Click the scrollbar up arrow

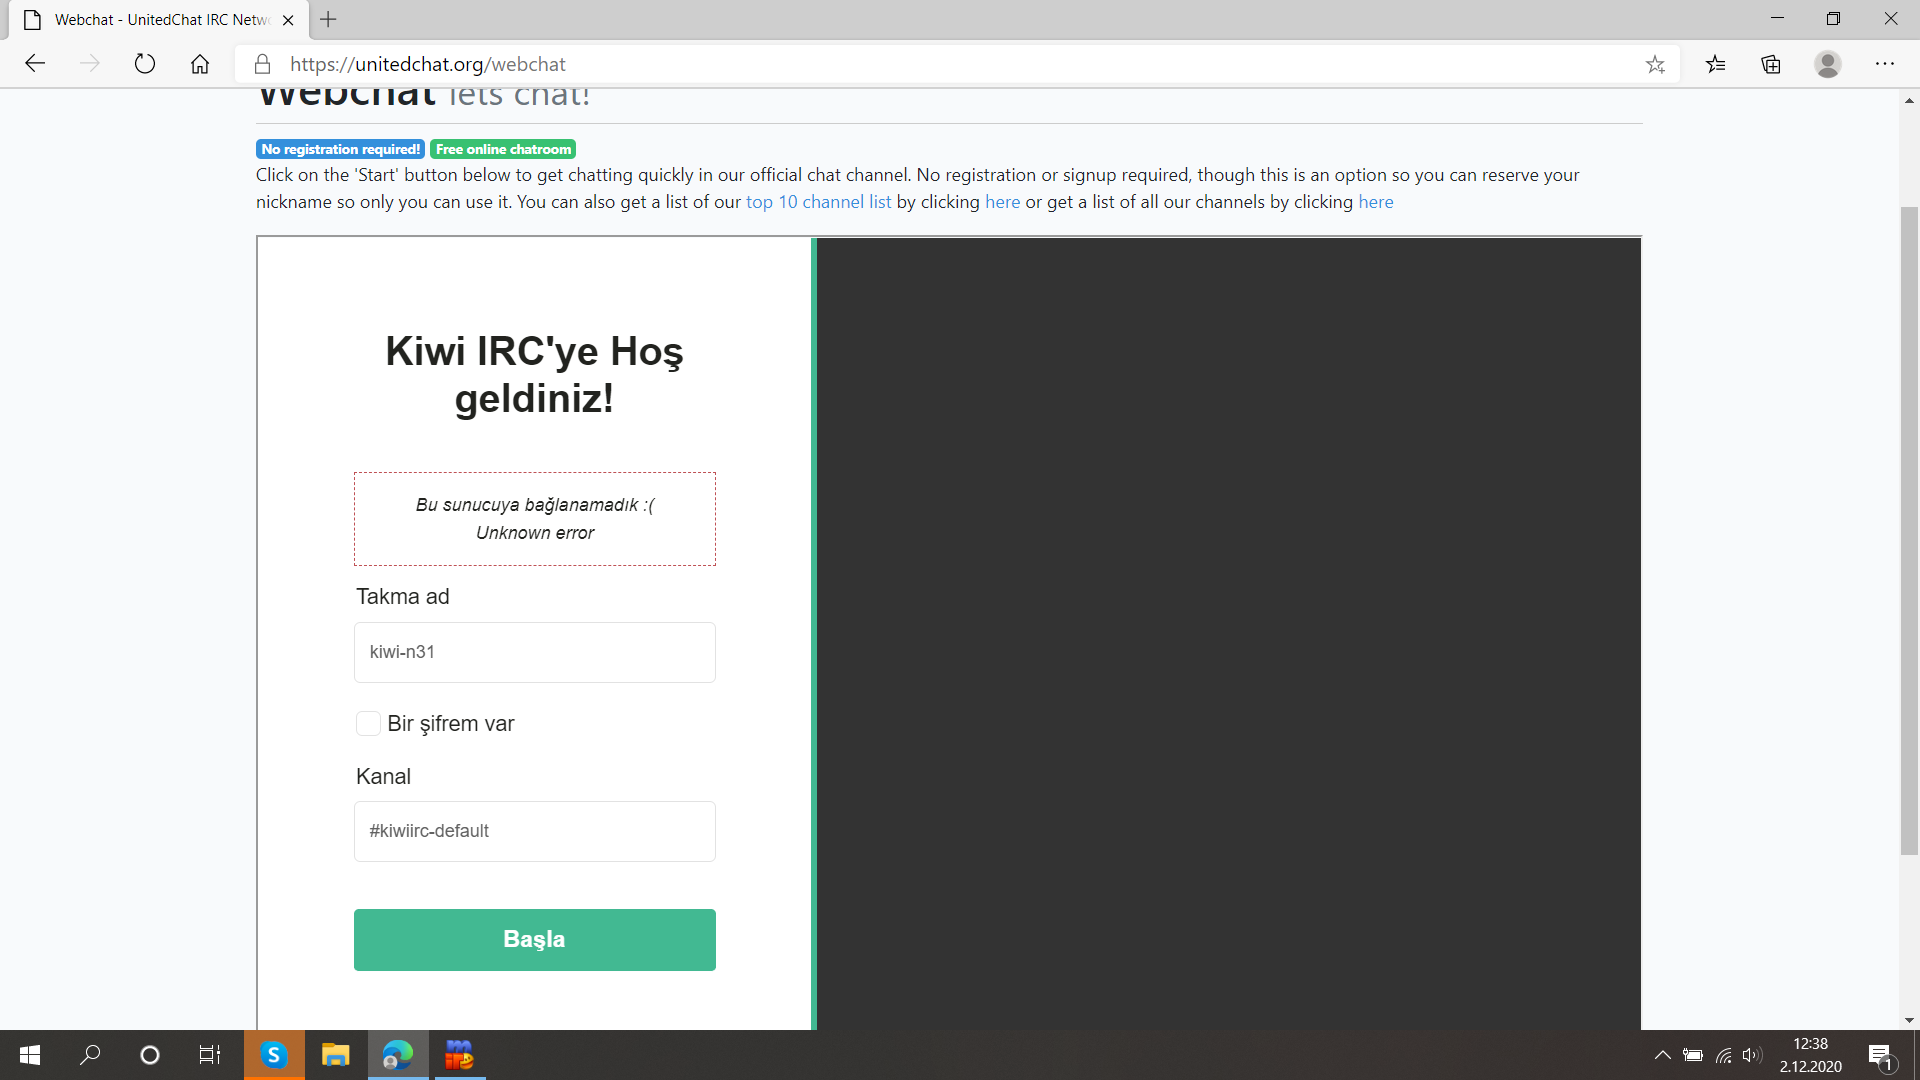pyautogui.click(x=1909, y=100)
